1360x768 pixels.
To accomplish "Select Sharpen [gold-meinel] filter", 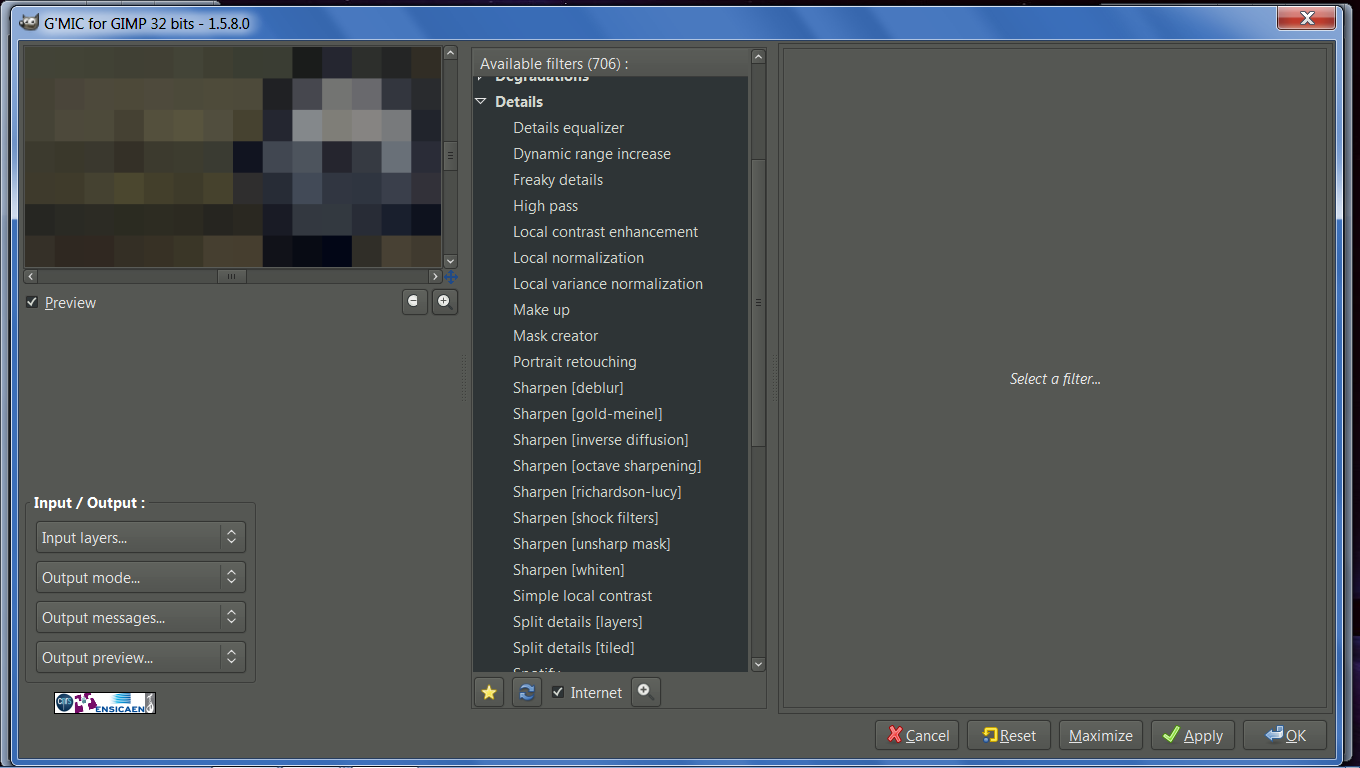I will pyautogui.click(x=587, y=414).
